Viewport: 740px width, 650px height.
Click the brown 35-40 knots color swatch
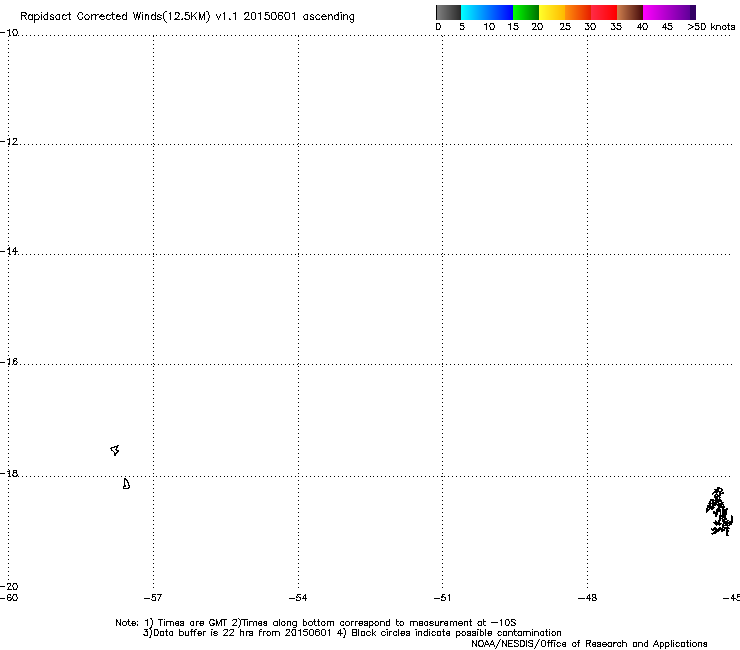point(630,12)
